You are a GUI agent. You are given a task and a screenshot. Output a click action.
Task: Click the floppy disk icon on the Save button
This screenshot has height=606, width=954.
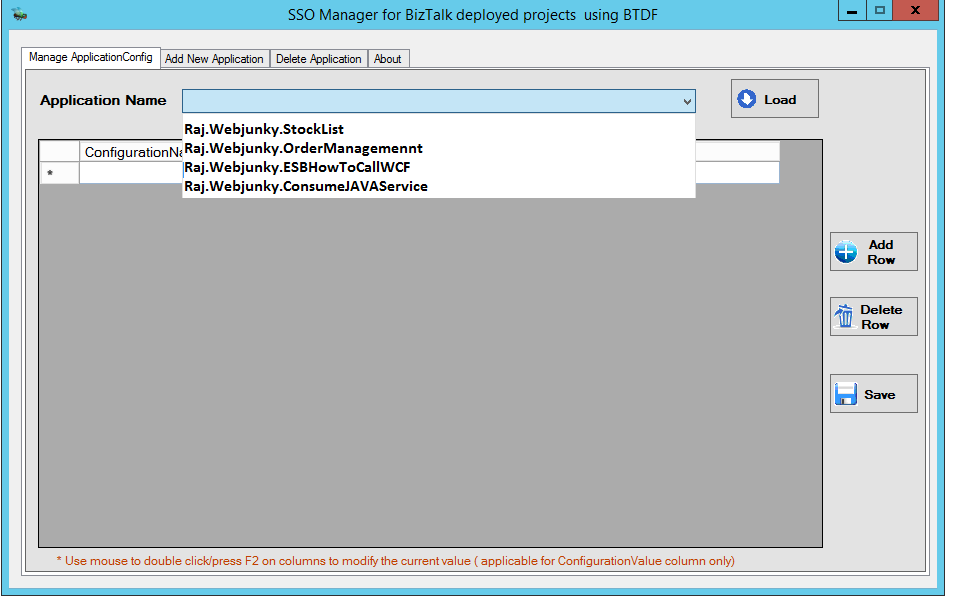click(845, 393)
